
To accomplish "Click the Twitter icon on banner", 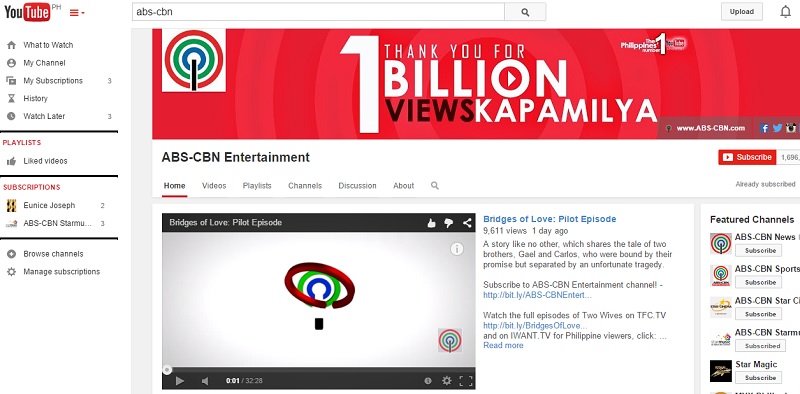I will tap(777, 128).
